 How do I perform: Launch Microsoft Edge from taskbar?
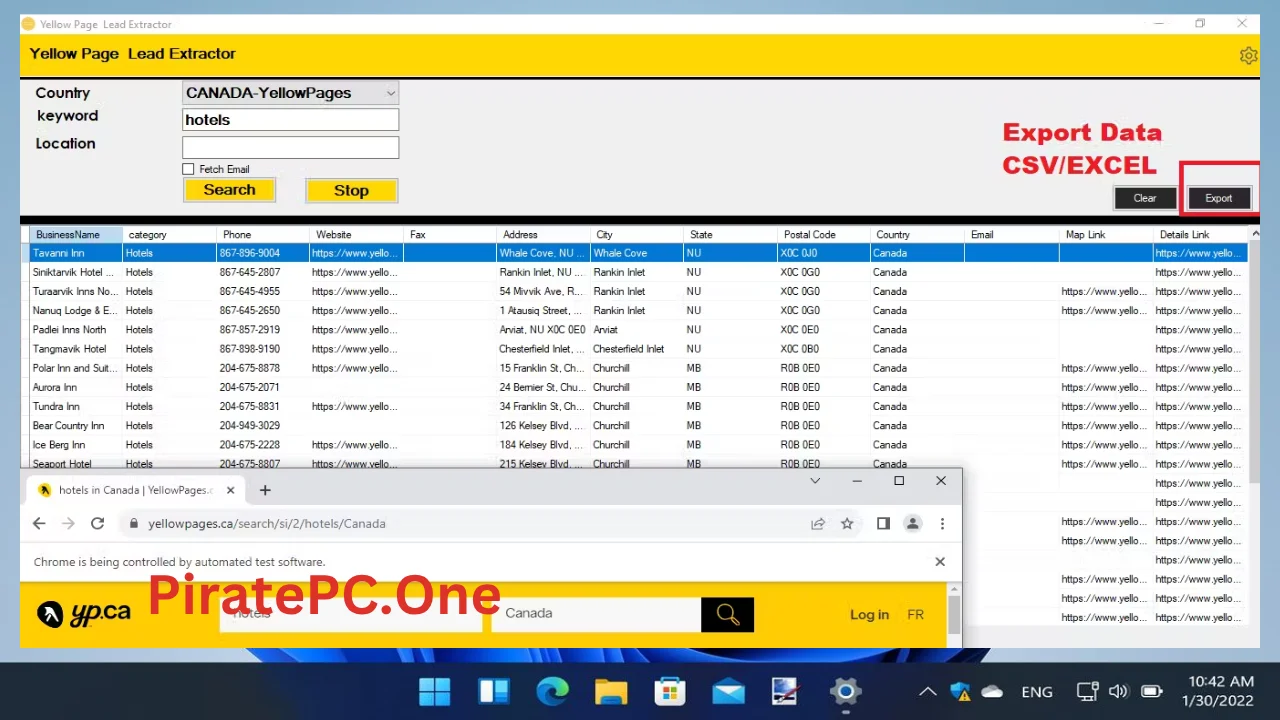[552, 692]
